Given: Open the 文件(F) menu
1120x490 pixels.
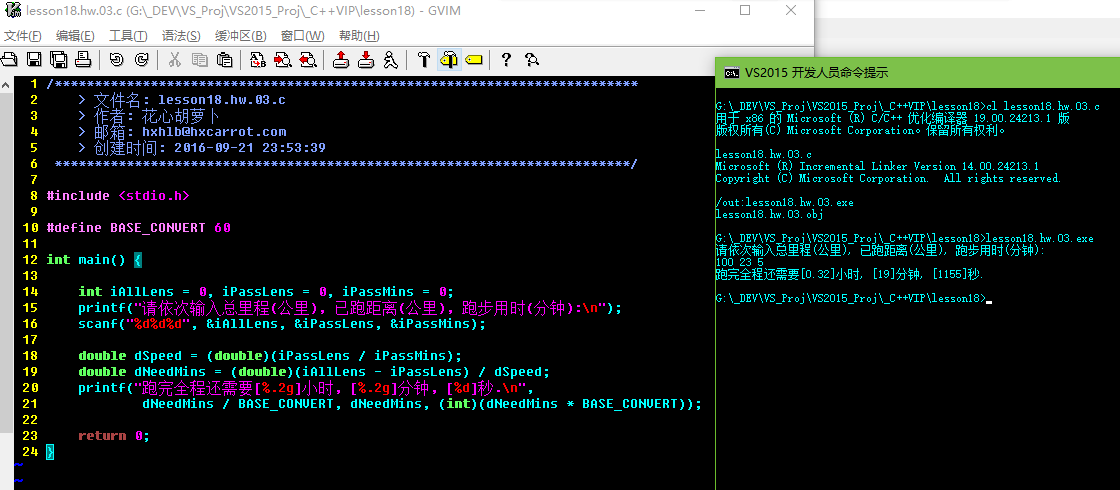Looking at the screenshot, I should coord(22,36).
